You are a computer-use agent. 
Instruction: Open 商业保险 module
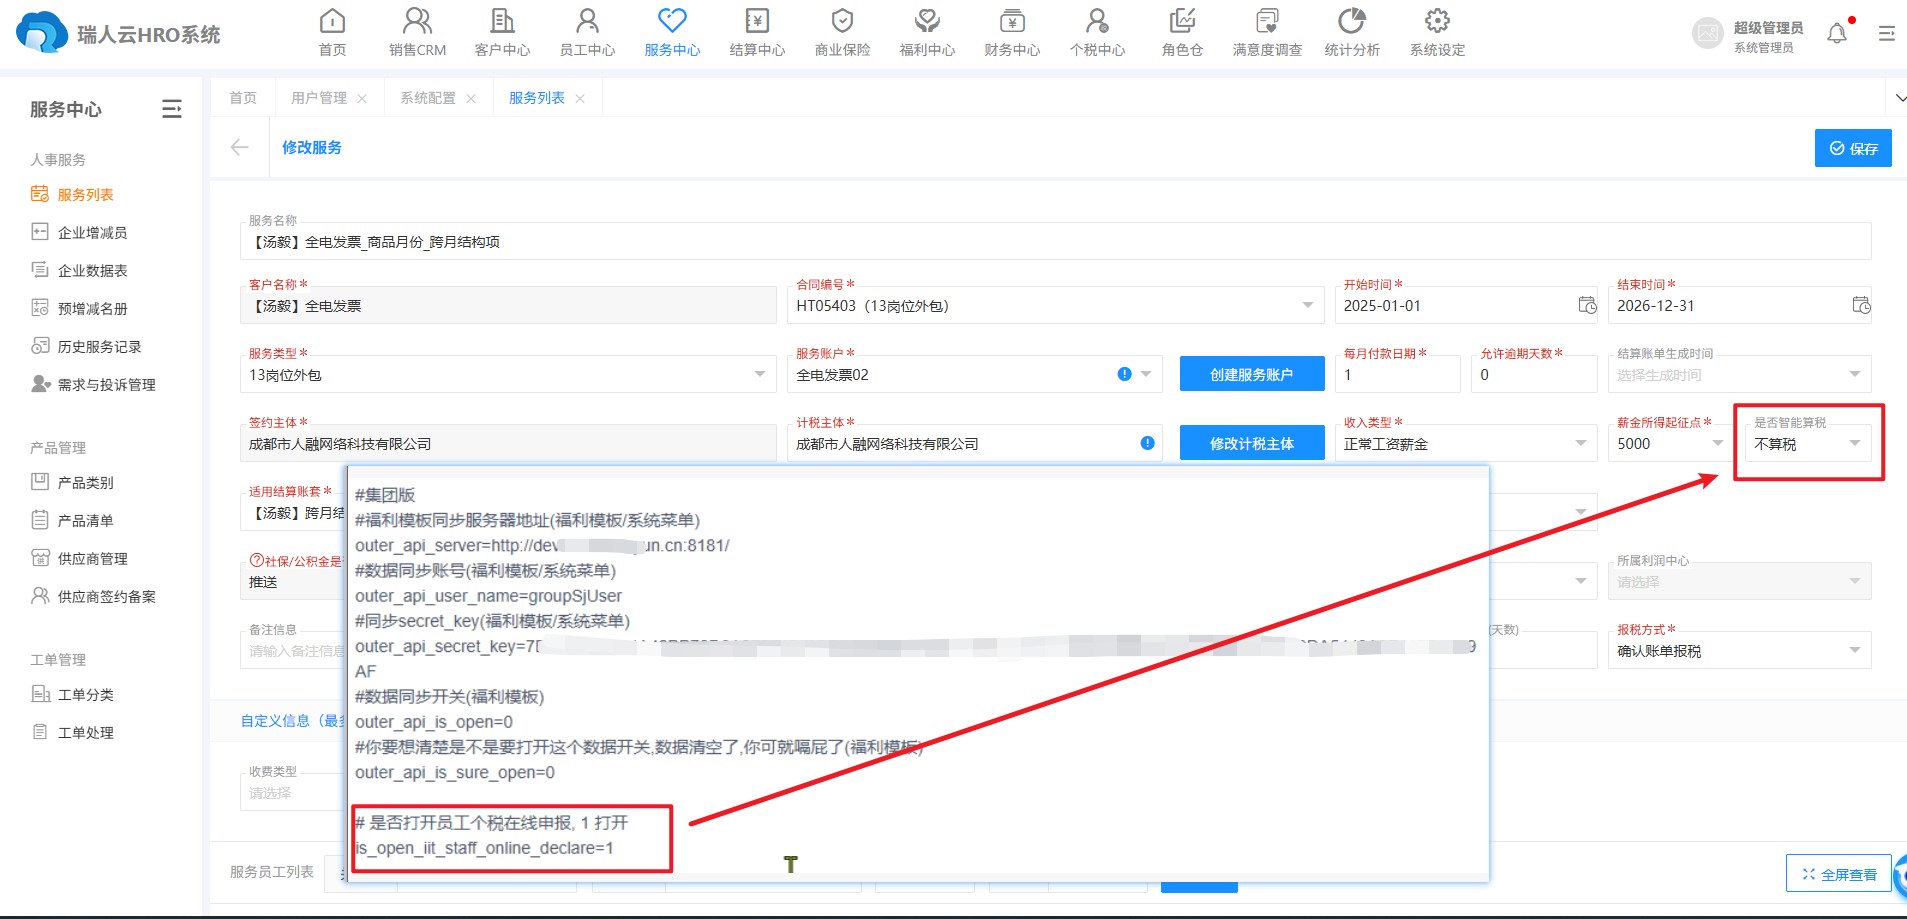coord(842,32)
